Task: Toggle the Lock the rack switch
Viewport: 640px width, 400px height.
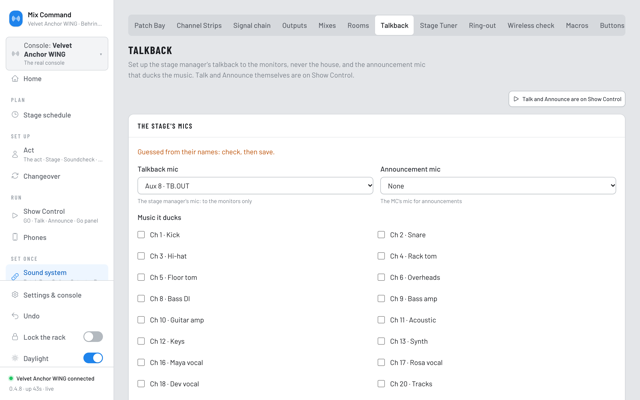Action: [93, 337]
